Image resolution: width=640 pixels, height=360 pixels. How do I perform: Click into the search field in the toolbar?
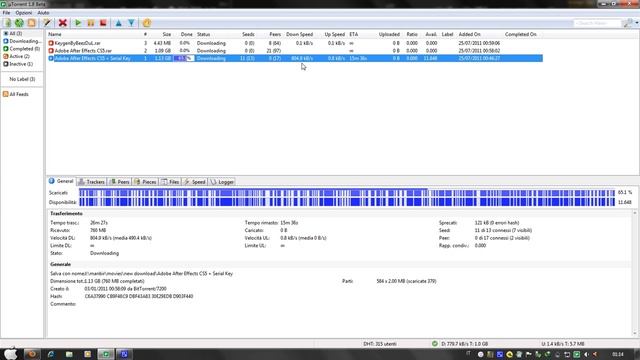click(597, 23)
